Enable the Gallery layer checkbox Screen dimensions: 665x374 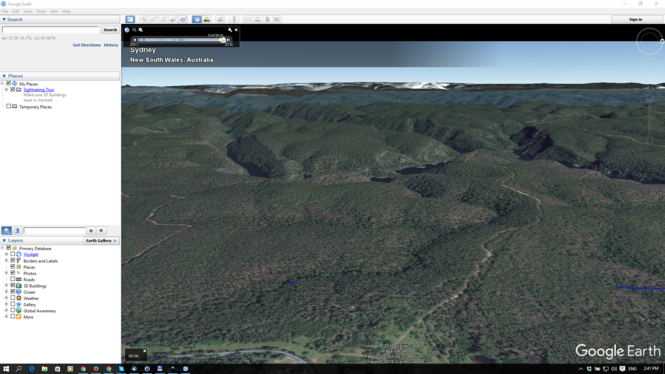point(13,304)
